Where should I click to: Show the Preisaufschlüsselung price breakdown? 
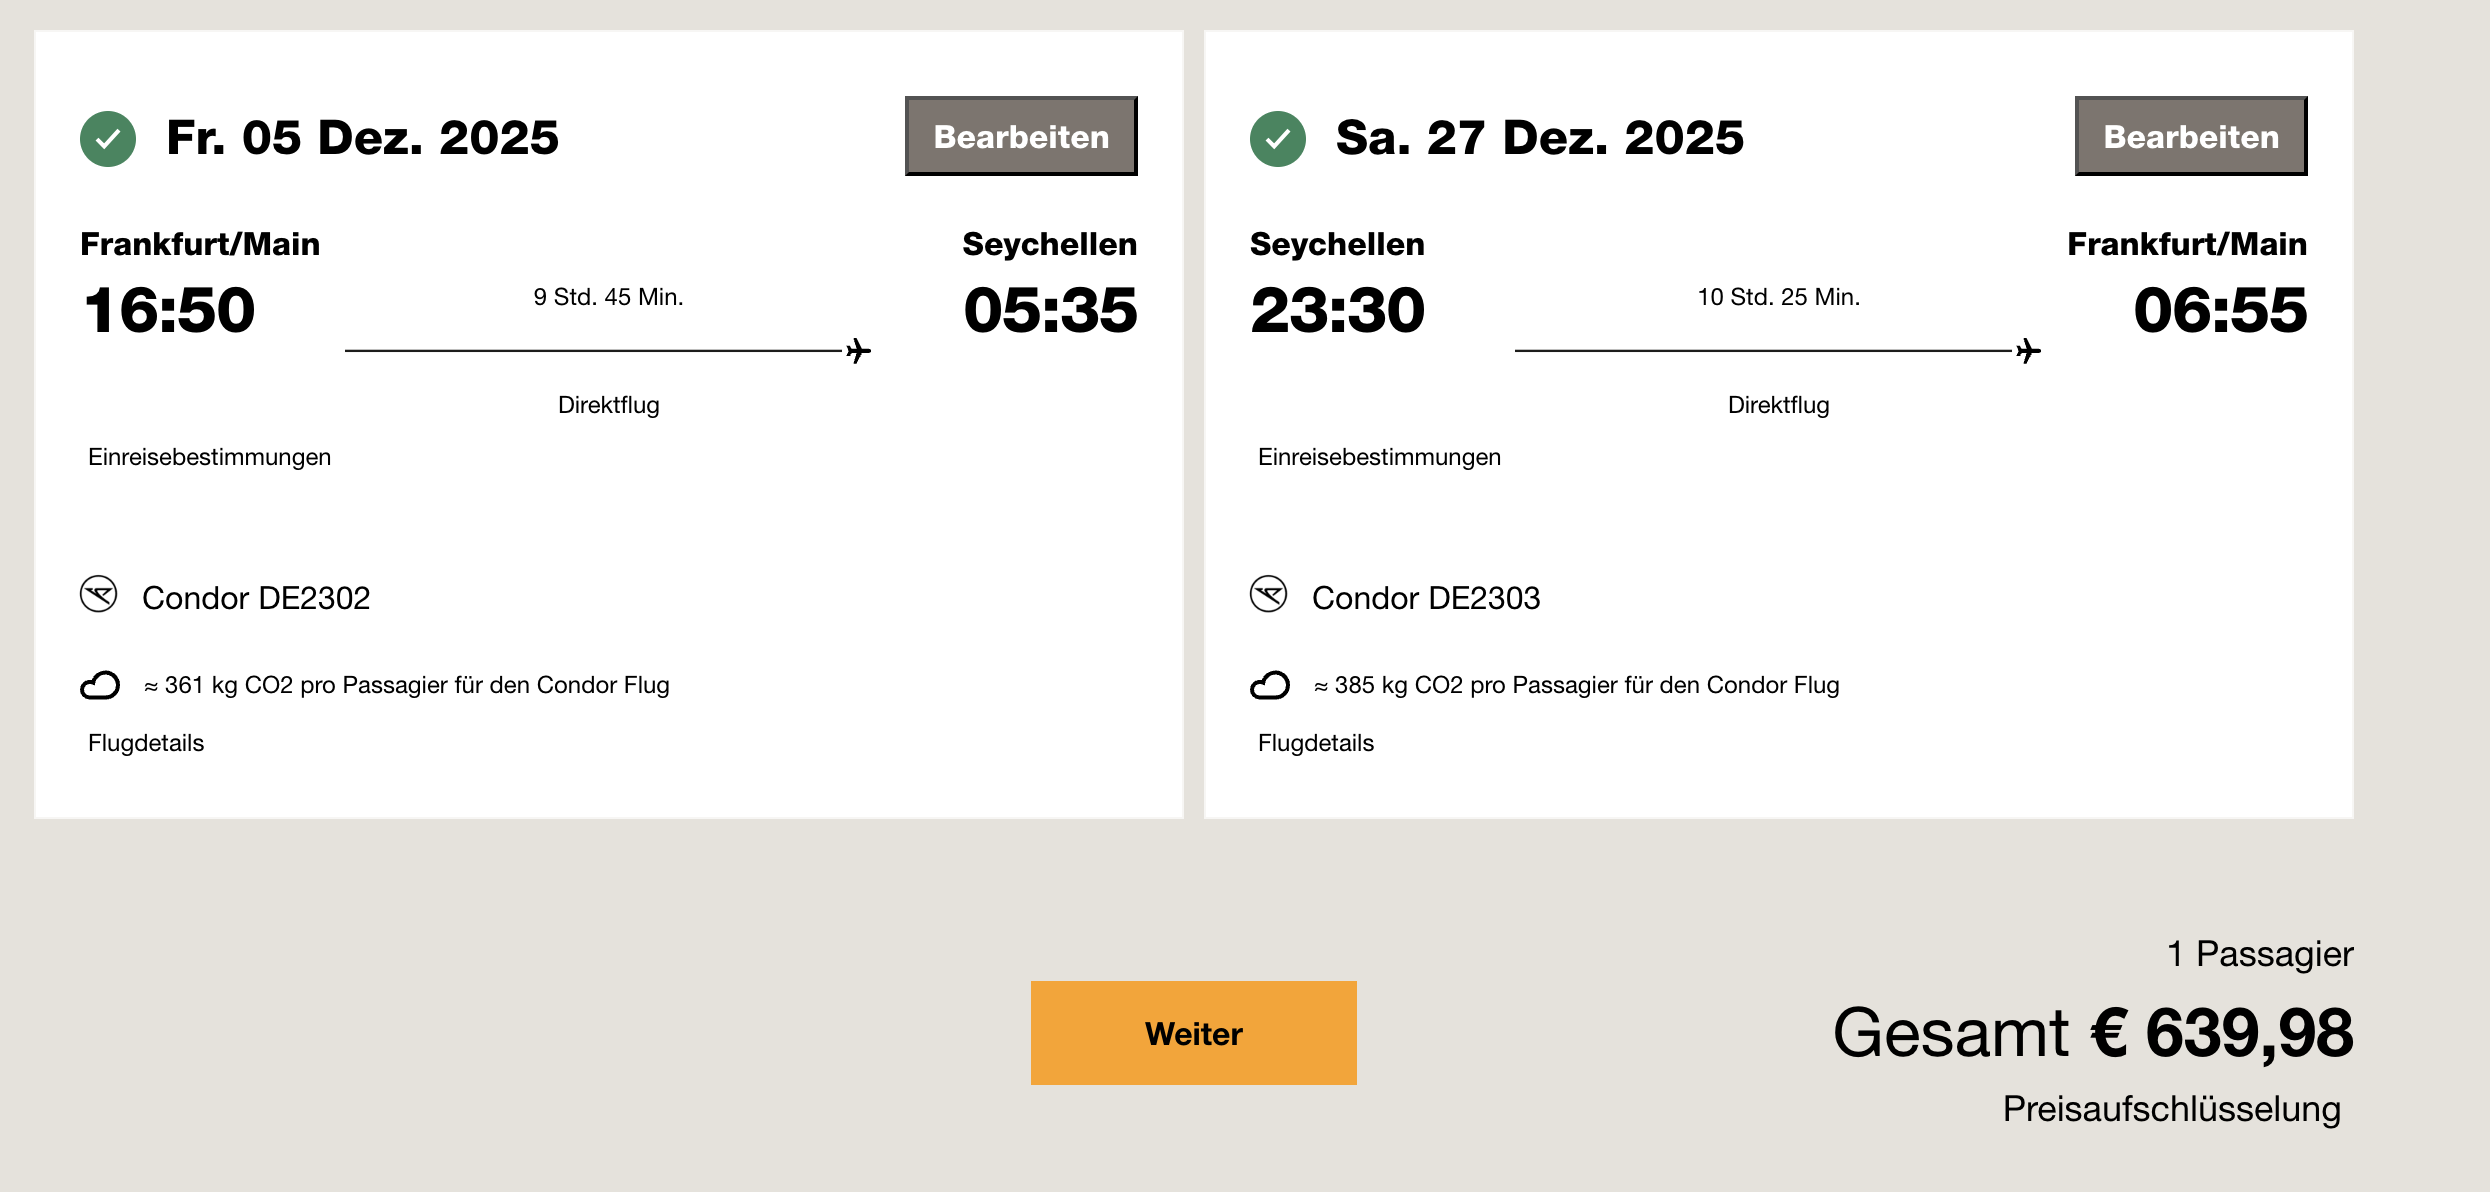pyautogui.click(x=2171, y=1109)
